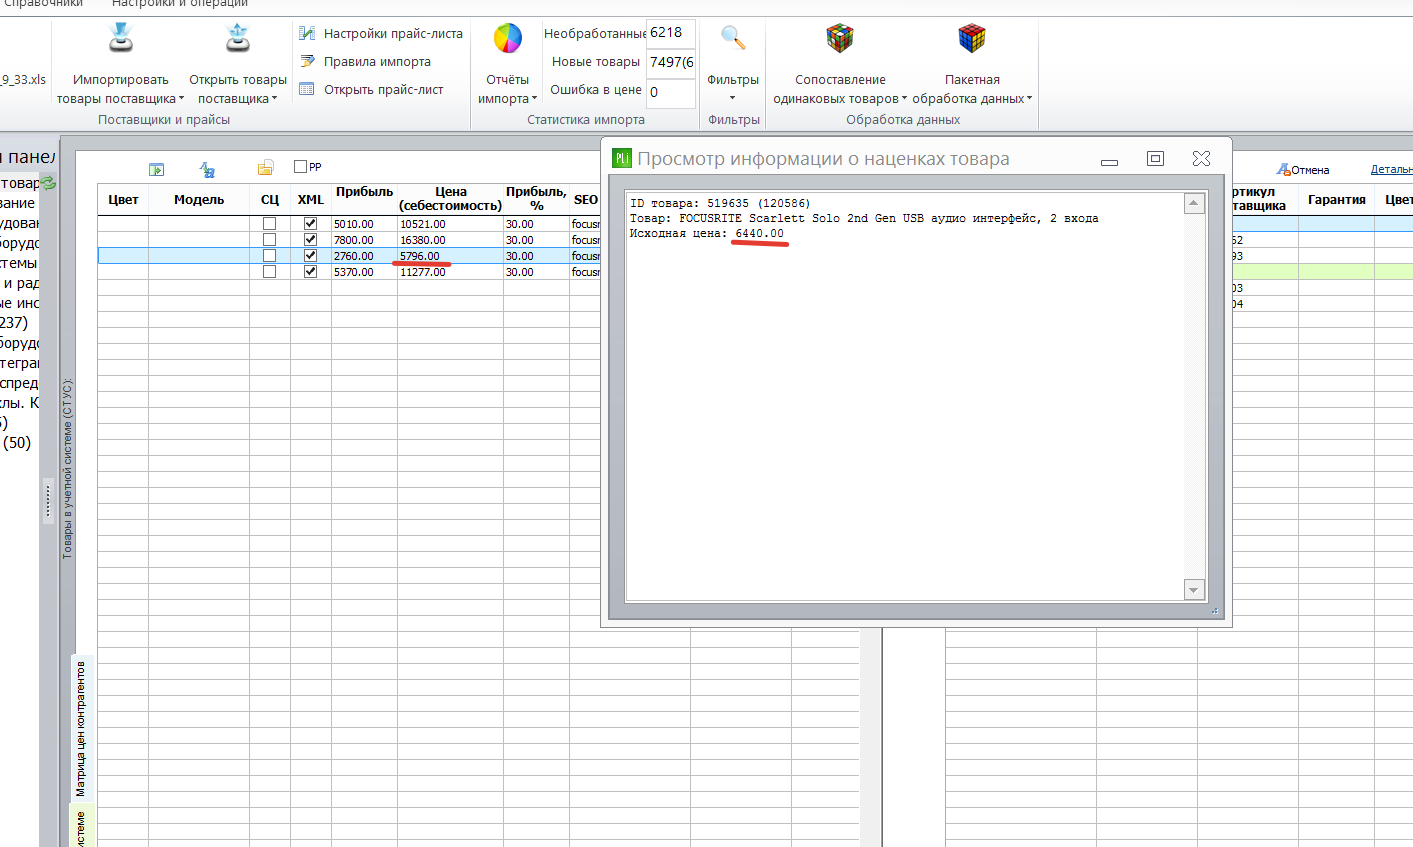Uncheck XML checkbox in the 5370.00 row
This screenshot has width=1413, height=847.
[x=310, y=272]
